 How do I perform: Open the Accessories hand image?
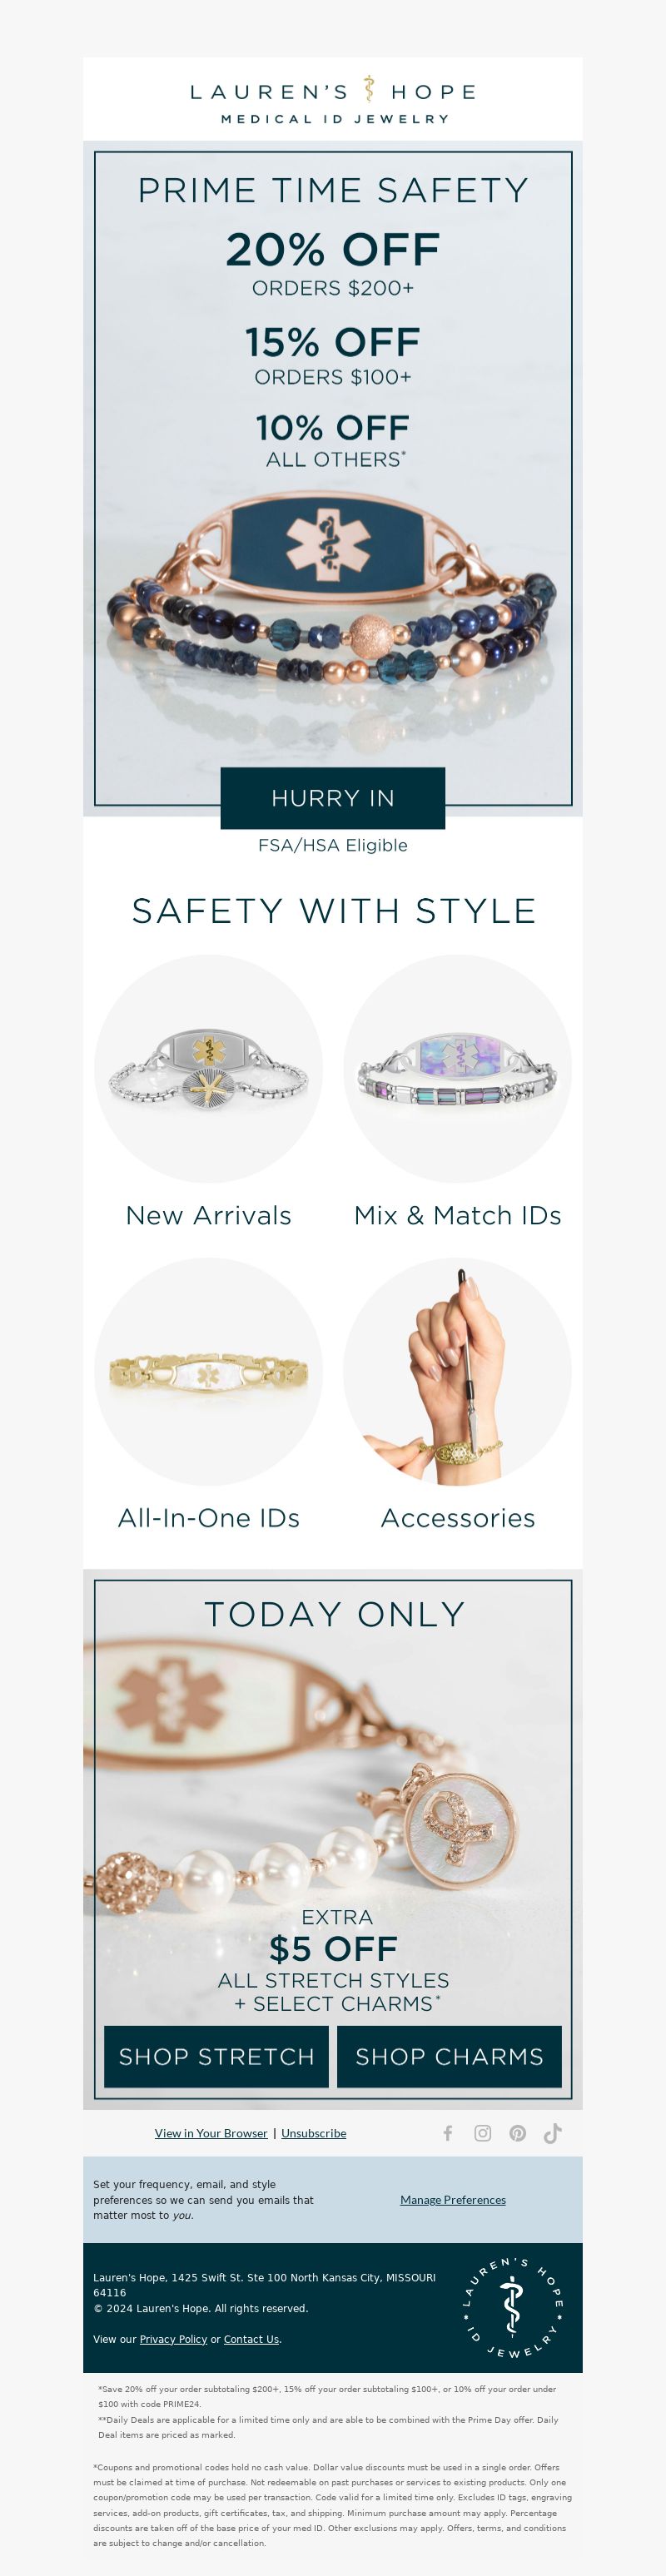coord(458,1372)
